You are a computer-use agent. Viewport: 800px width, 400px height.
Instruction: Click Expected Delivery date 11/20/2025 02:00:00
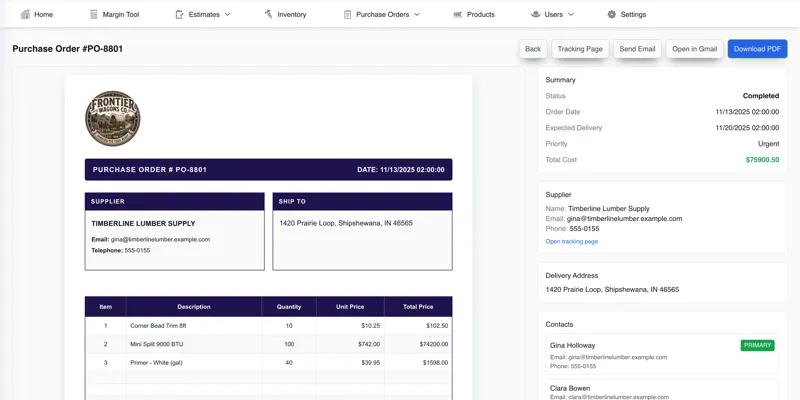(747, 128)
